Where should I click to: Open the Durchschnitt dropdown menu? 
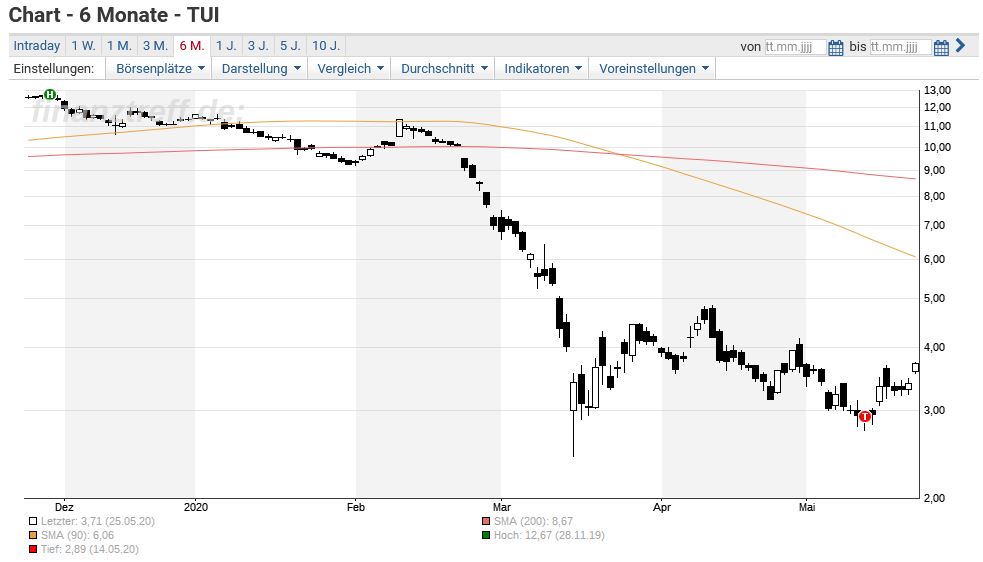tap(443, 68)
